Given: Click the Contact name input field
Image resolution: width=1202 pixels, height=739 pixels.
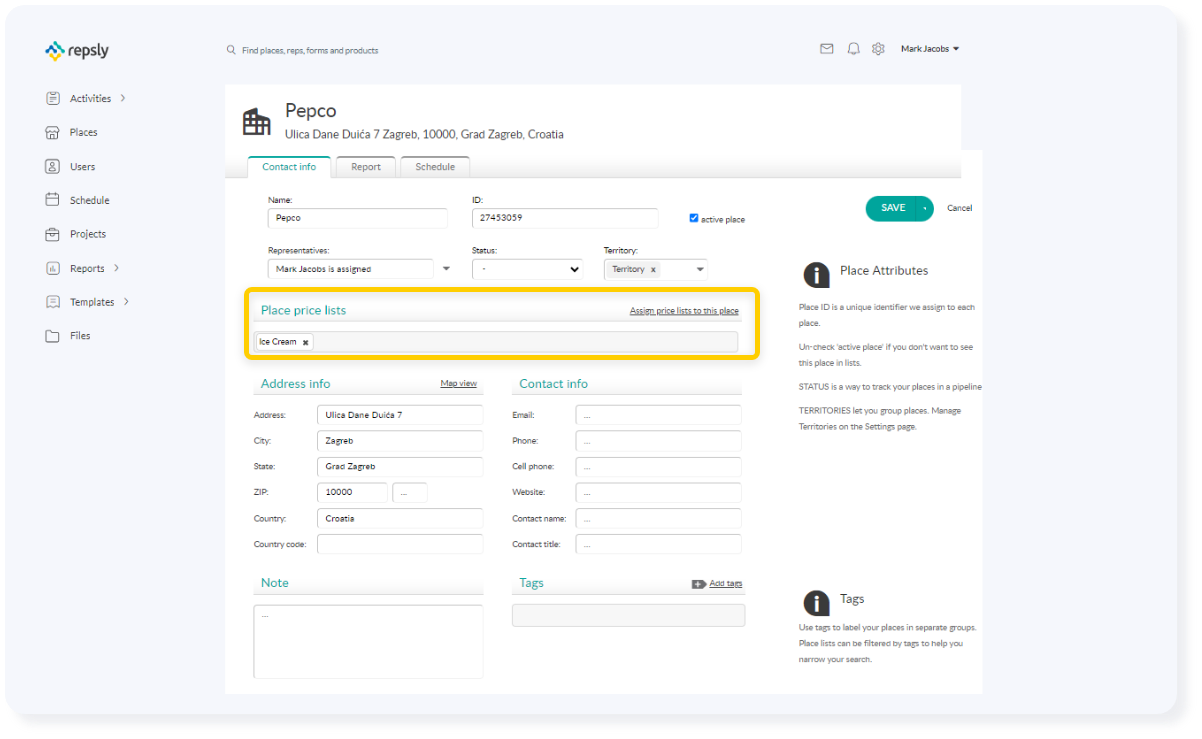Looking at the screenshot, I should (x=659, y=518).
